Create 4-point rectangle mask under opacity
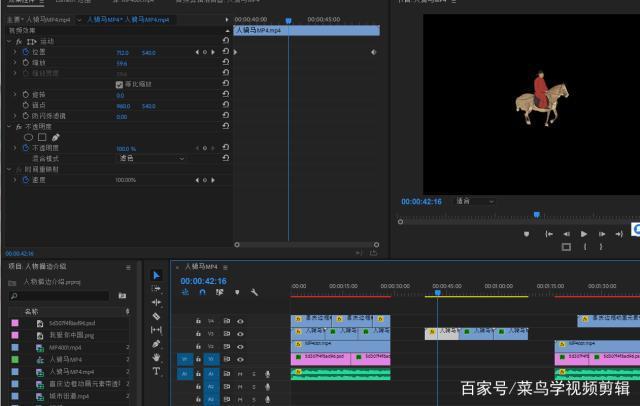Screen dimensions: 640x406 tap(42, 137)
